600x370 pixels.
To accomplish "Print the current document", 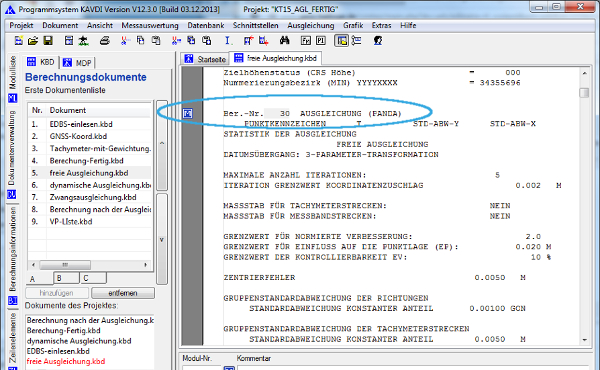I will coord(104,41).
